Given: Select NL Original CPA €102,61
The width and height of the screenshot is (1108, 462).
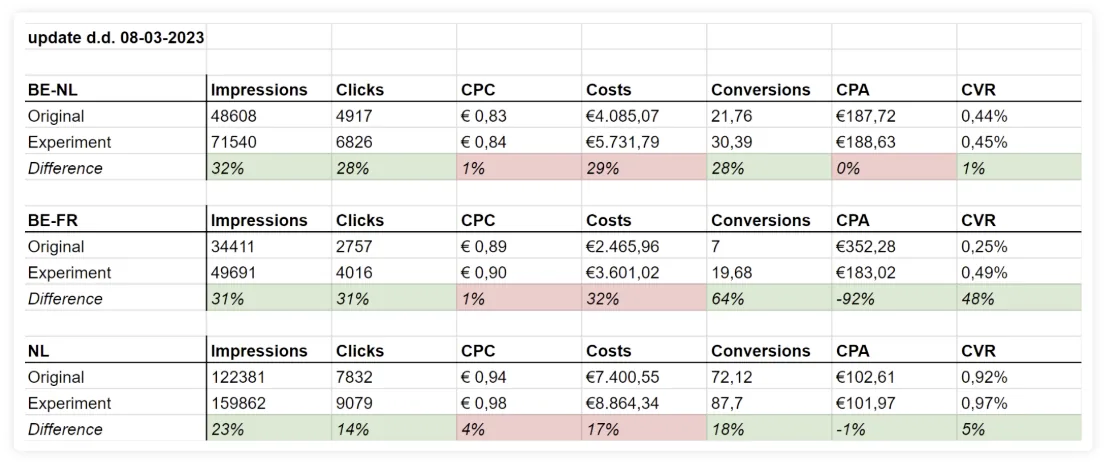Looking at the screenshot, I should click(x=894, y=377).
